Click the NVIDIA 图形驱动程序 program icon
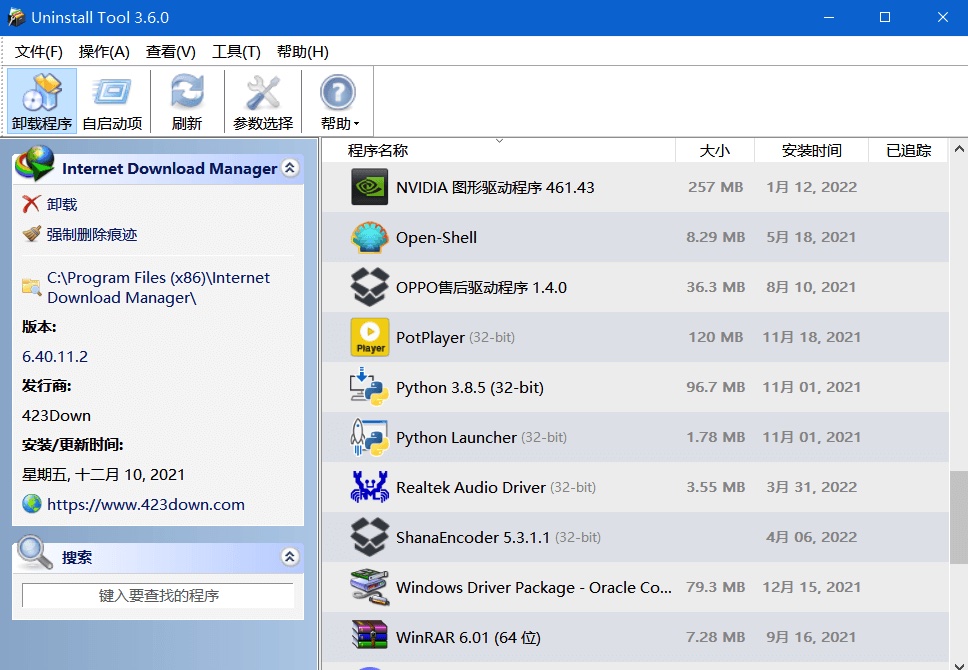 coord(370,187)
